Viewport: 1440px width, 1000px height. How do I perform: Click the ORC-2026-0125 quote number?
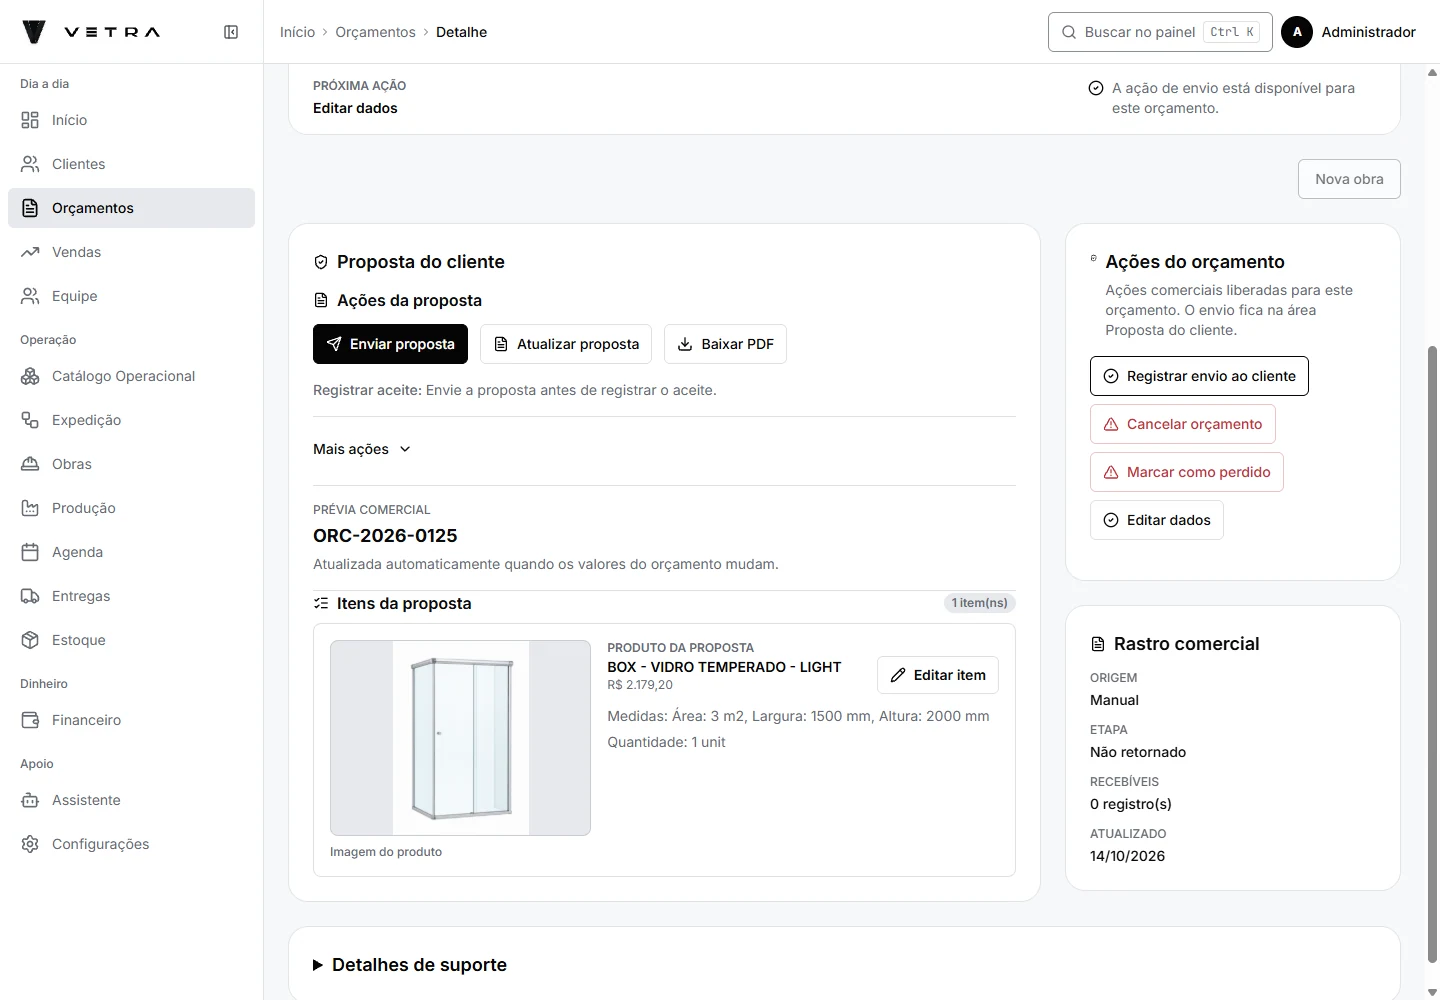385,536
